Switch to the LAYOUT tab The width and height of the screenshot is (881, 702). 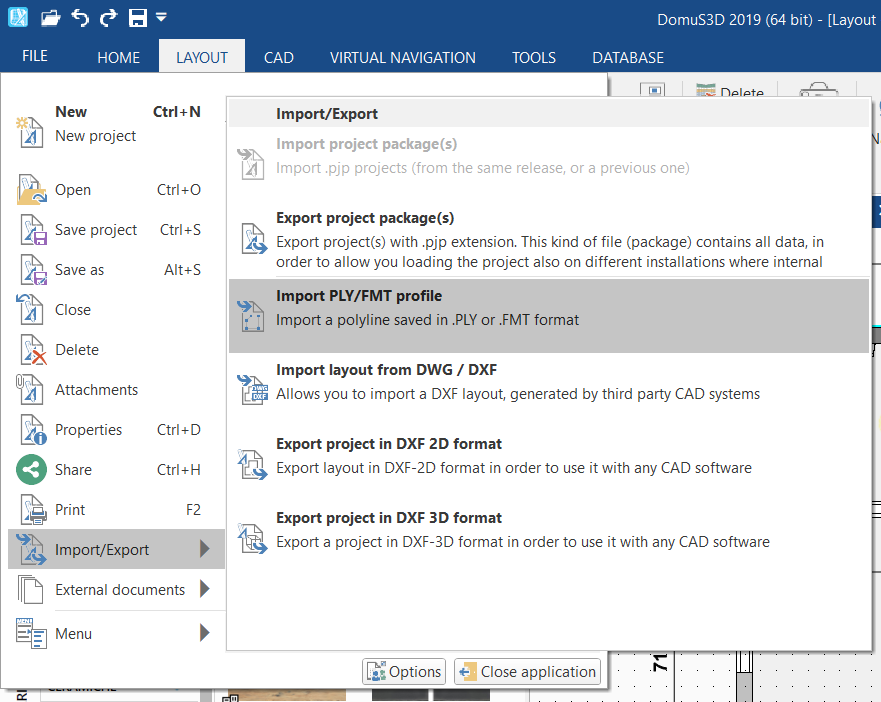click(x=202, y=57)
